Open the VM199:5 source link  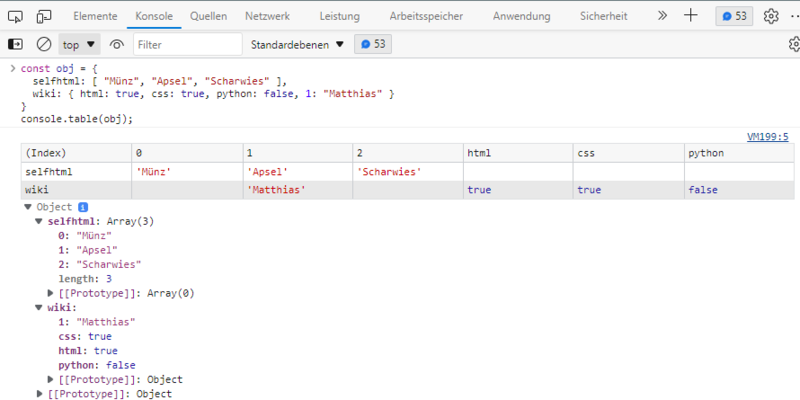(x=768, y=137)
